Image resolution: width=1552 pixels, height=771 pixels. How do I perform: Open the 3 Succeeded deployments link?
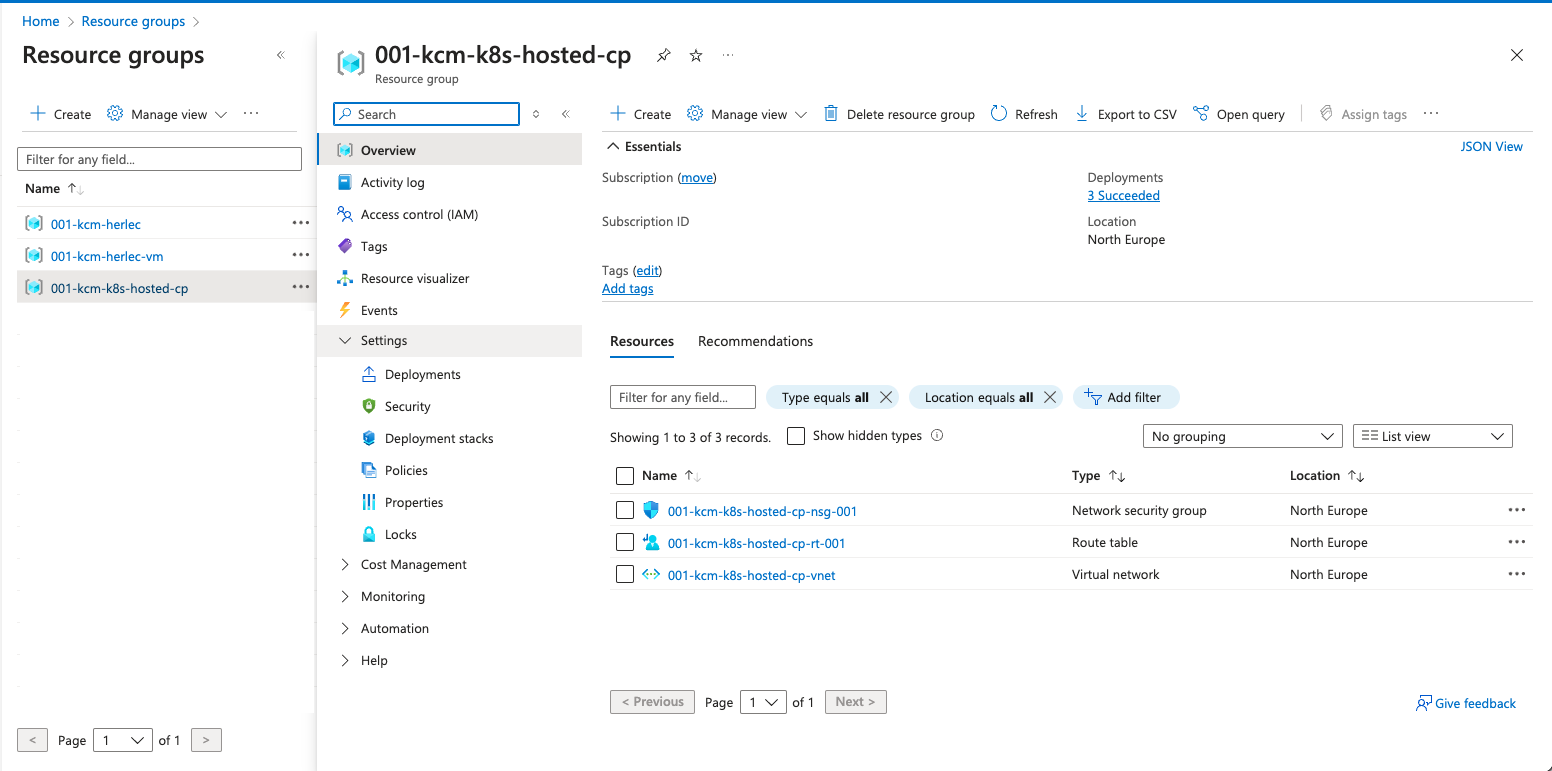pyautogui.click(x=1123, y=196)
